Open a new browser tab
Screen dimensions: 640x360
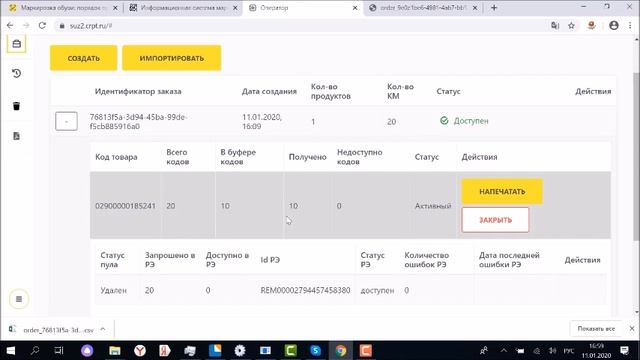tap(494, 8)
